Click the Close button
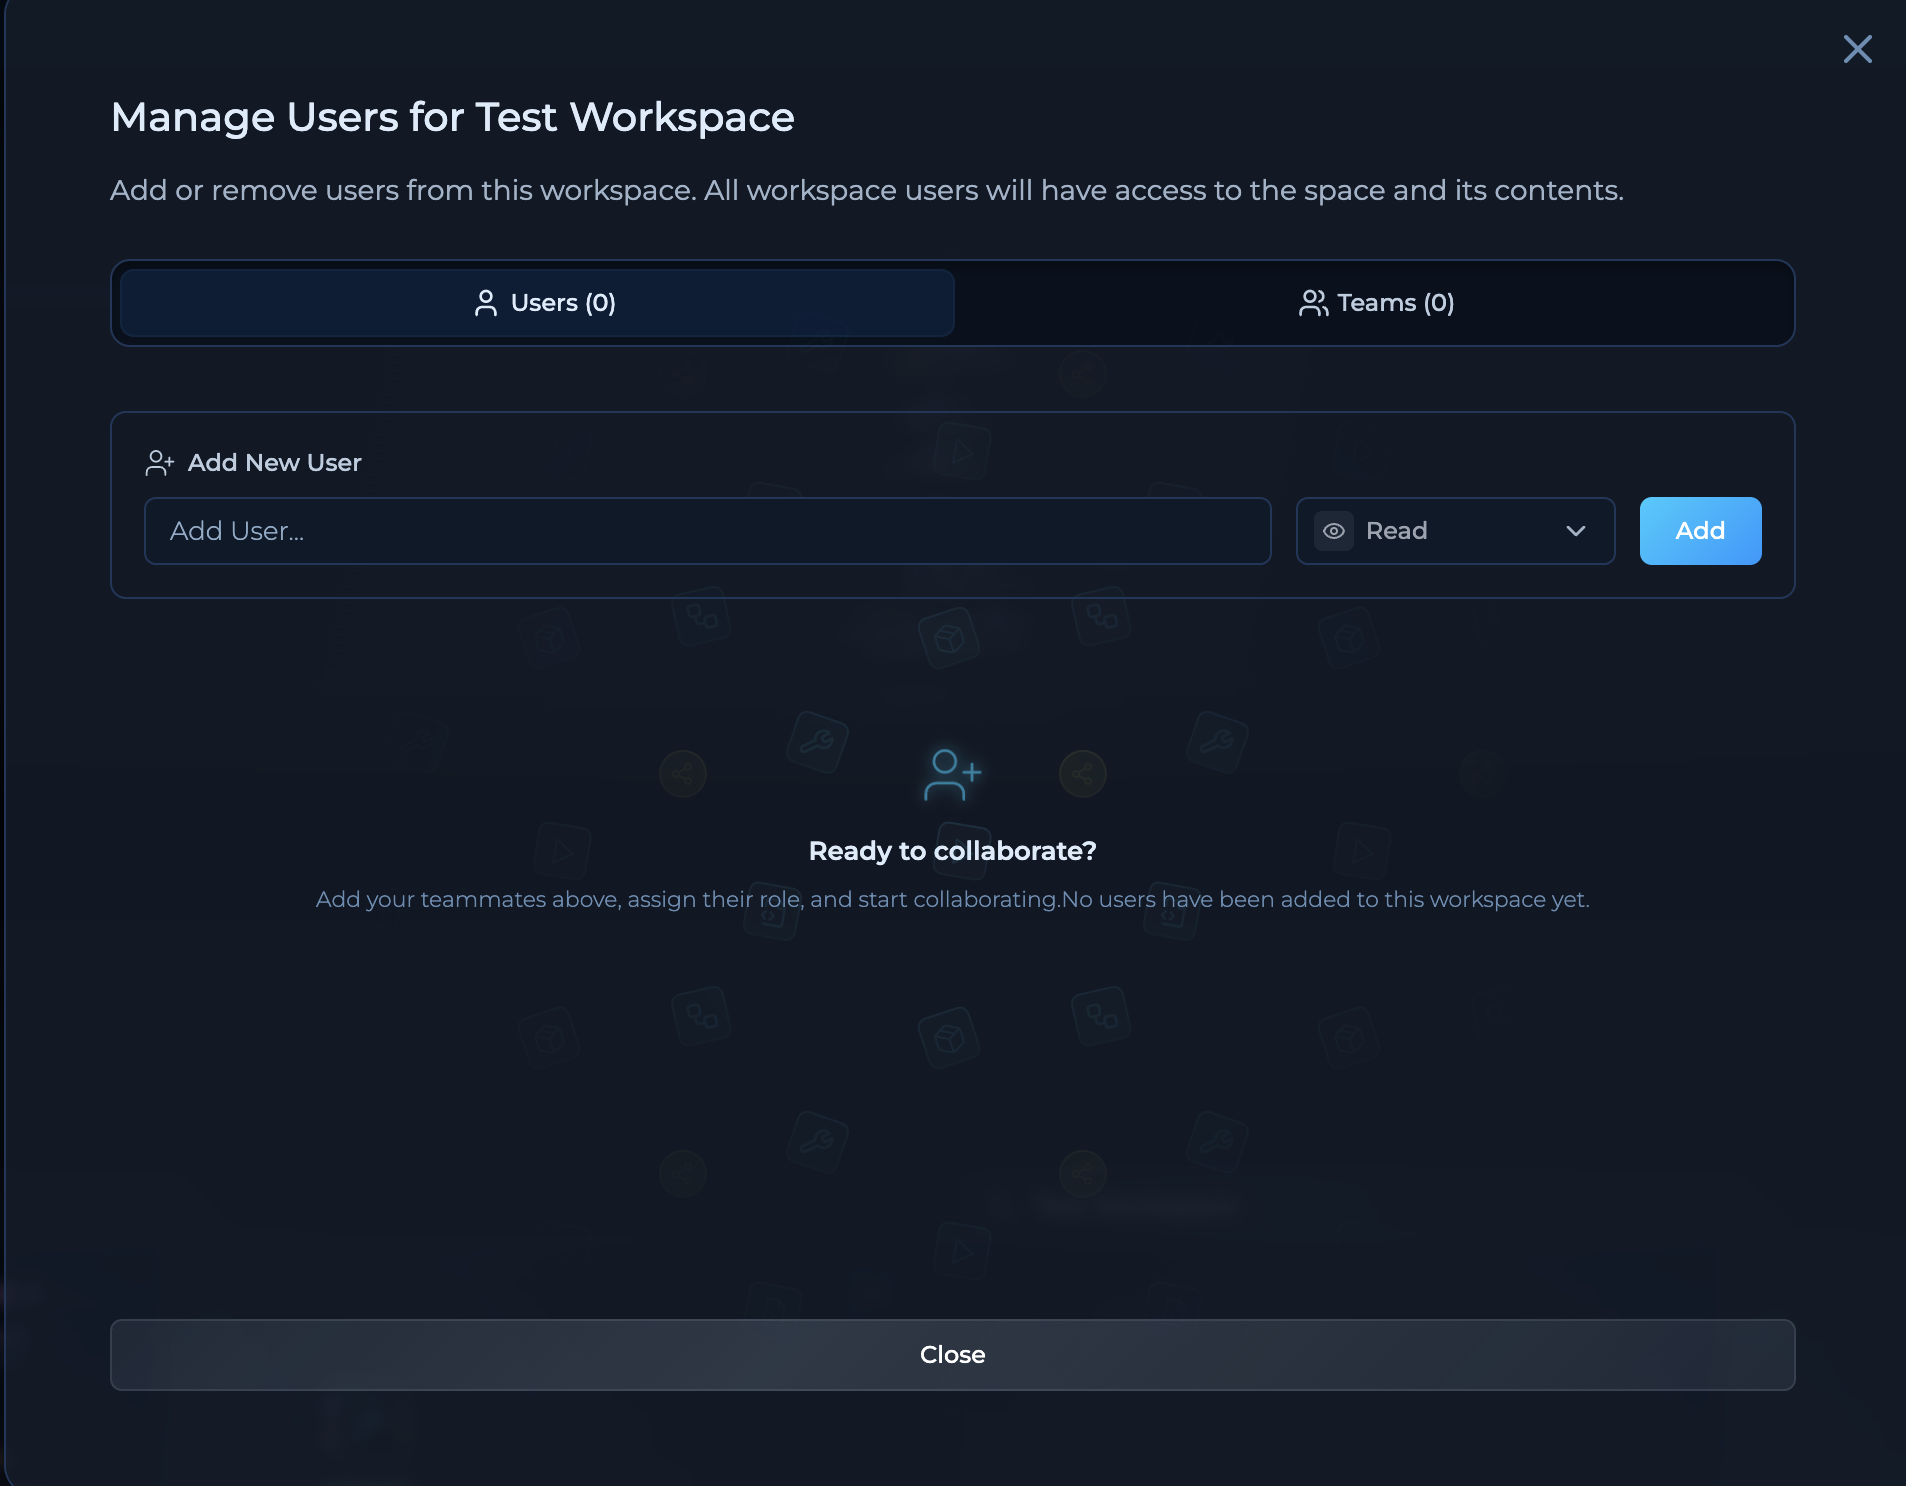The height and width of the screenshot is (1486, 1906). 952,1355
